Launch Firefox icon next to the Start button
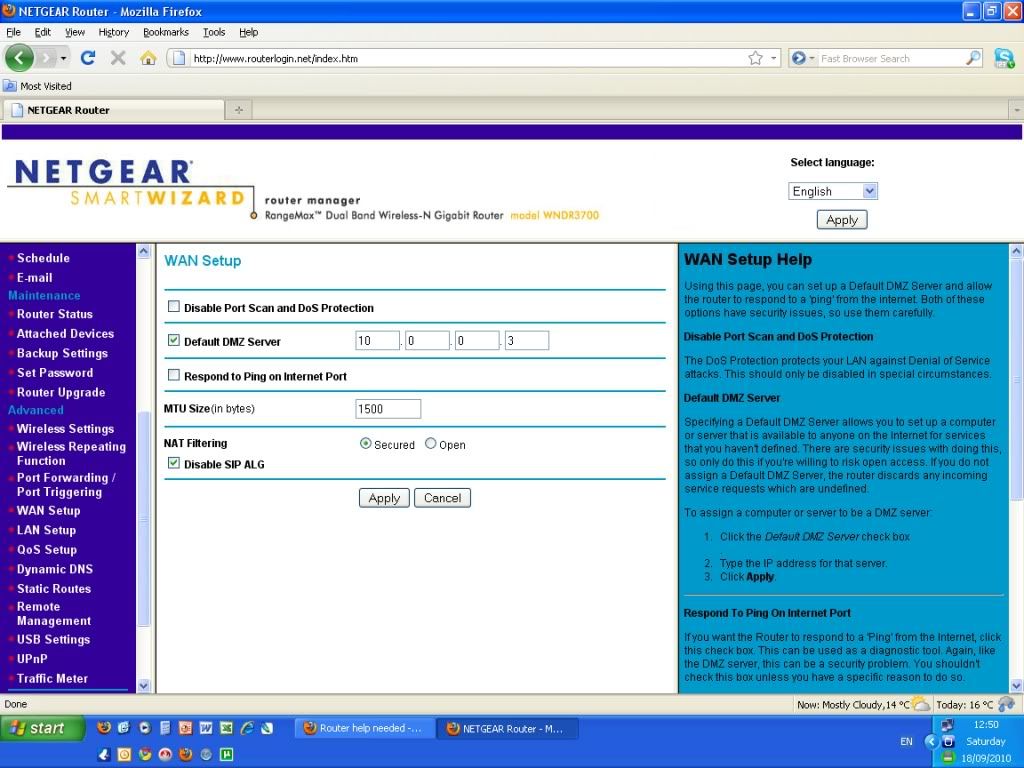The width and height of the screenshot is (1024, 768). (x=104, y=728)
